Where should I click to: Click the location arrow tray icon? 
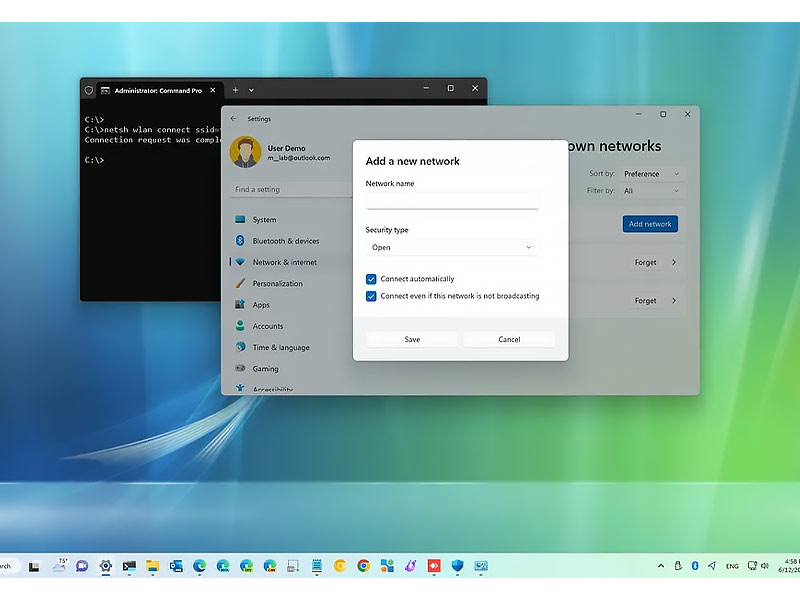(712, 566)
